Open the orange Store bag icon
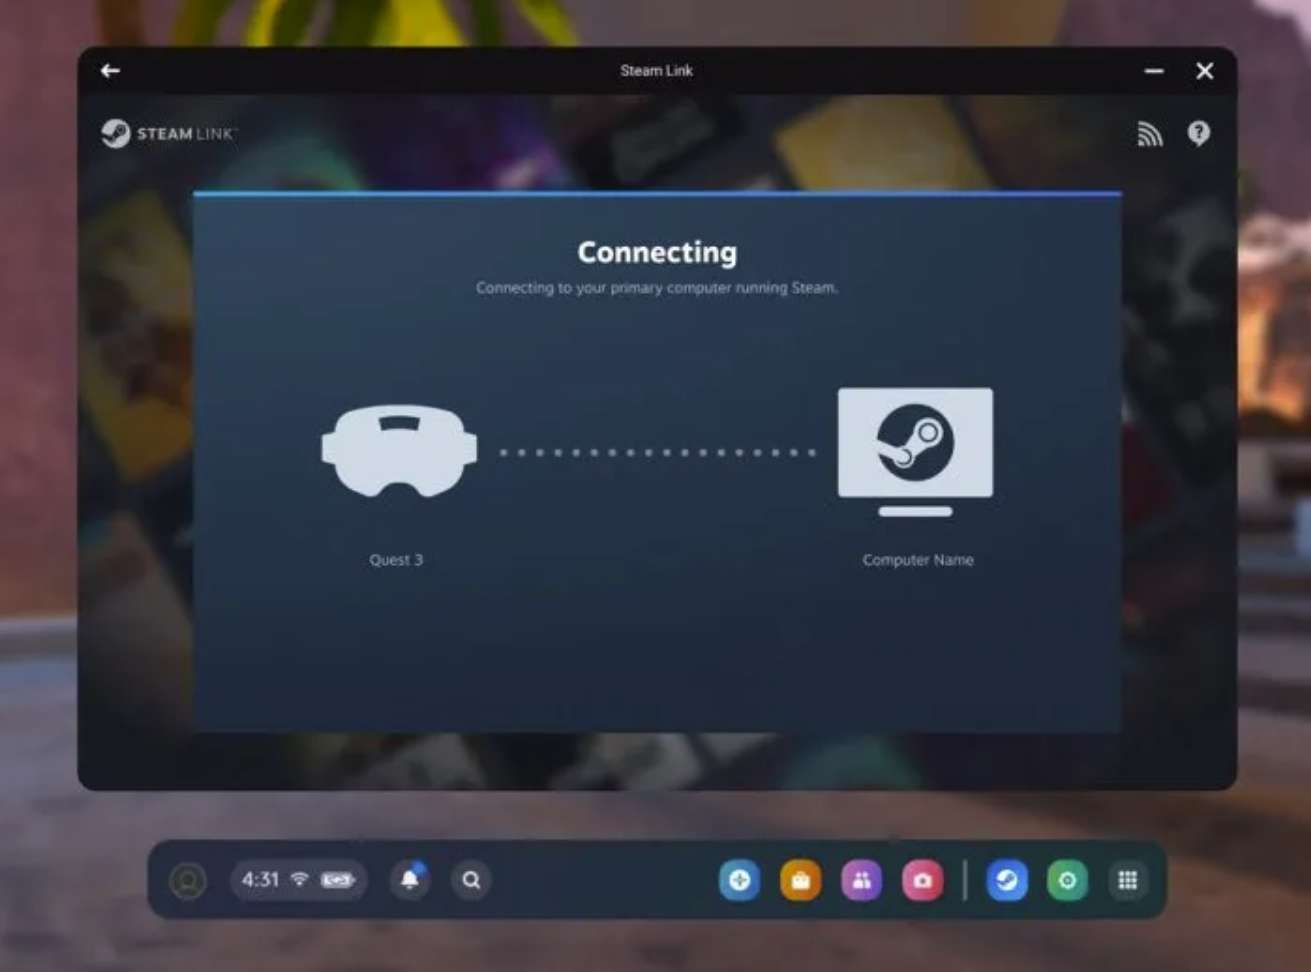Screen dimensions: 1311x972 [800, 880]
